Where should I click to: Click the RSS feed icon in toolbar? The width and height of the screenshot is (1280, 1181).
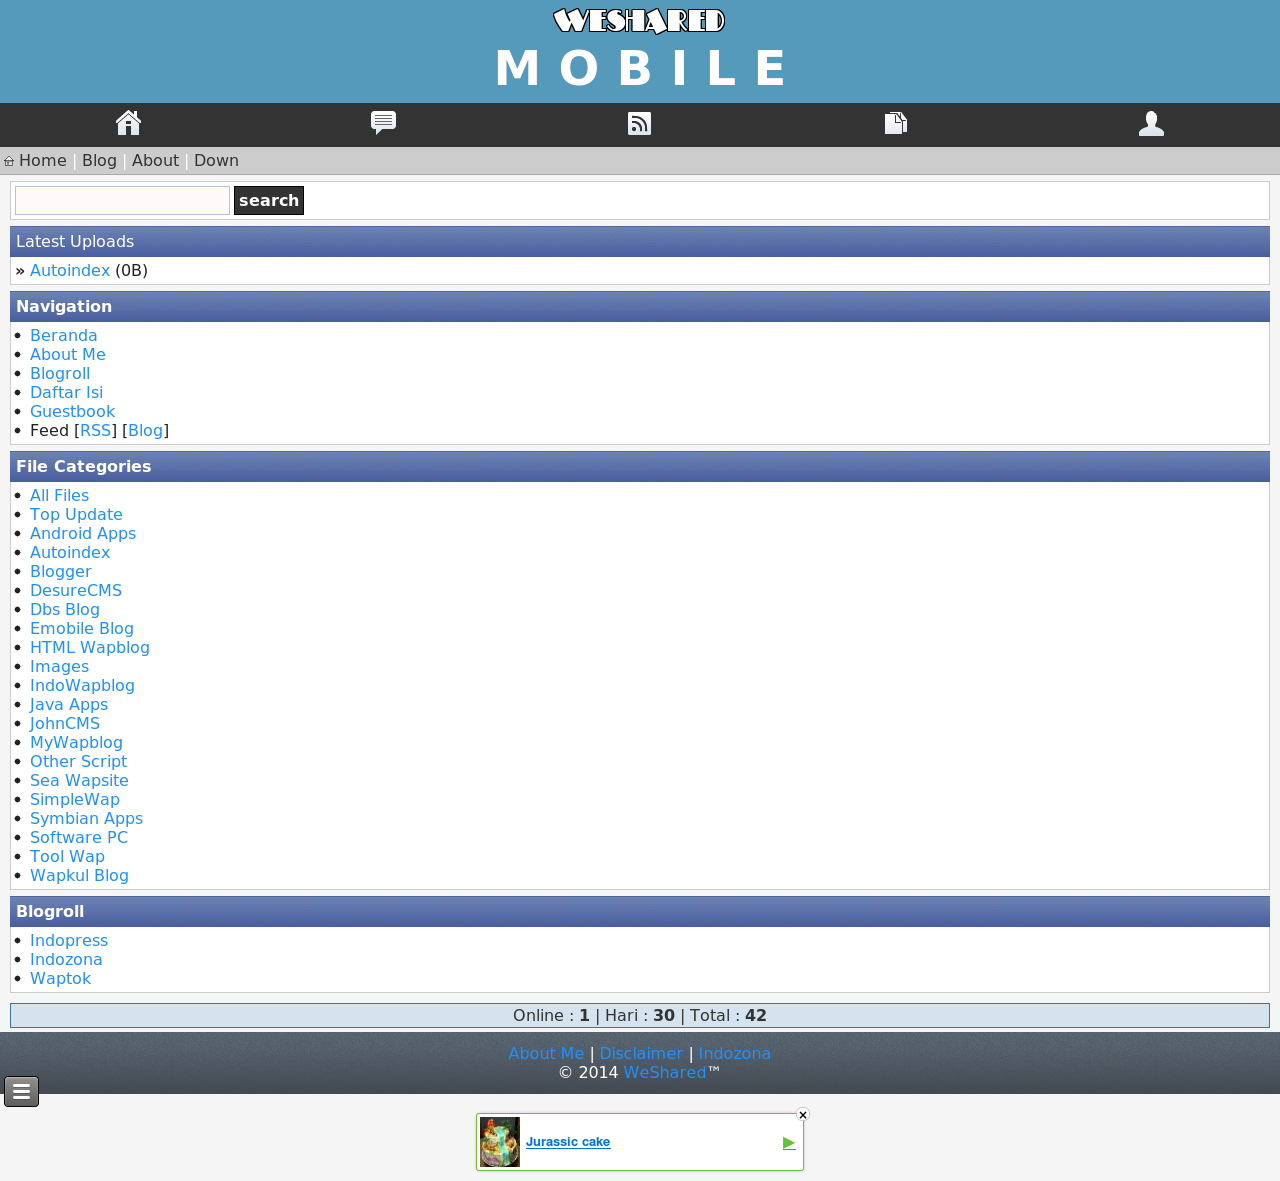[x=639, y=123]
